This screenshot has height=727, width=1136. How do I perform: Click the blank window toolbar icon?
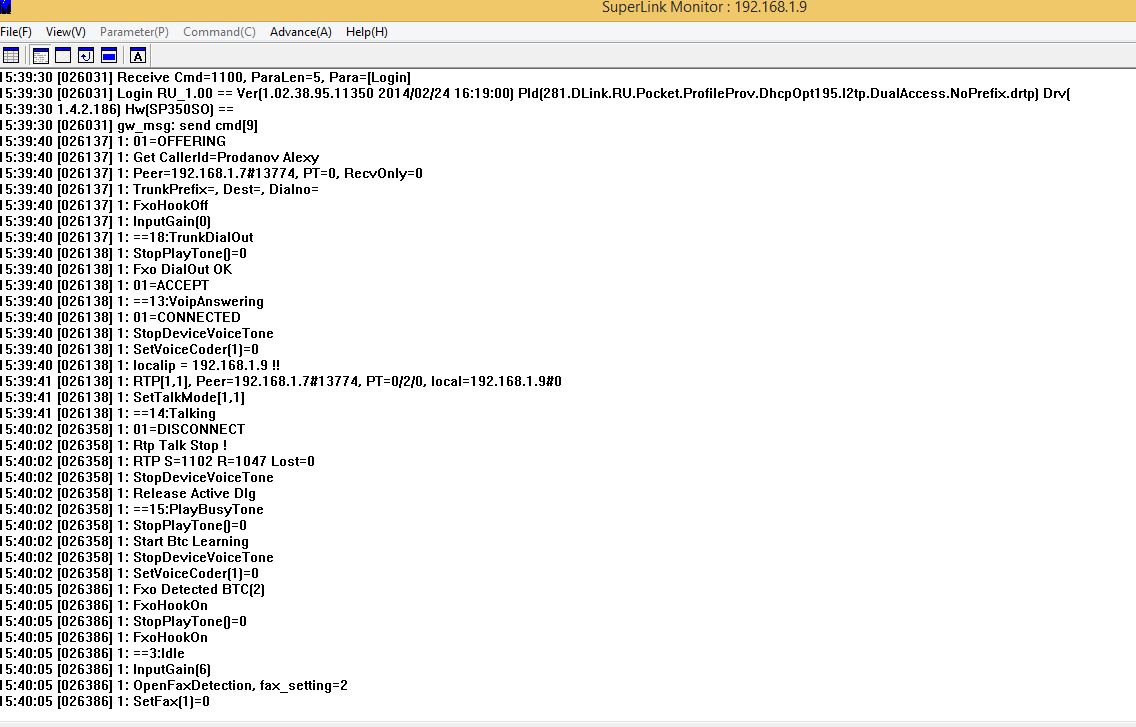pos(63,55)
